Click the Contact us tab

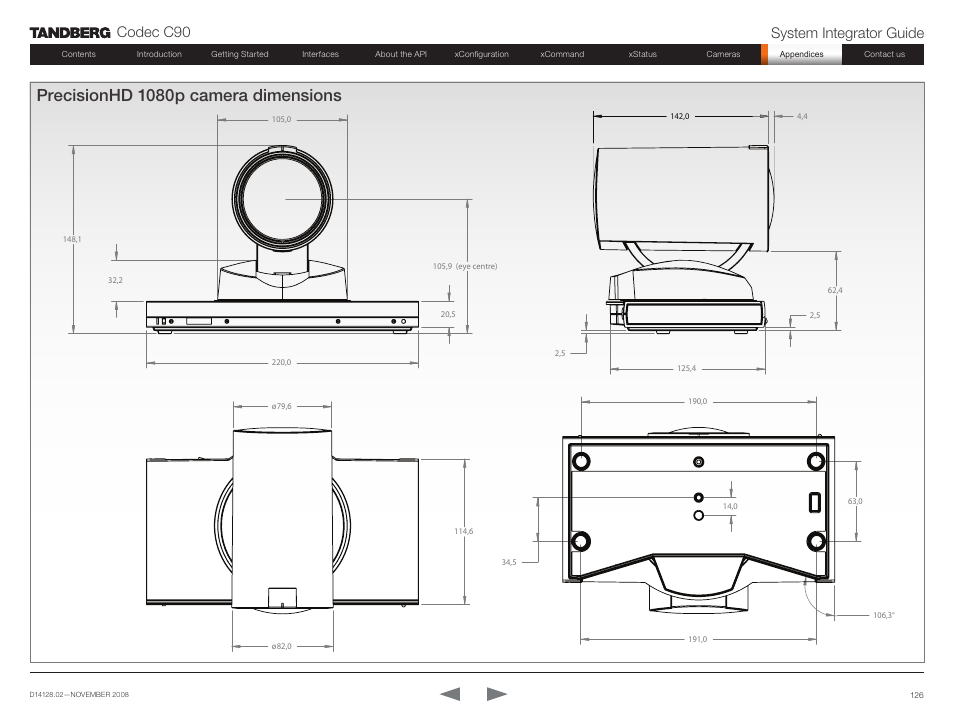[884, 54]
